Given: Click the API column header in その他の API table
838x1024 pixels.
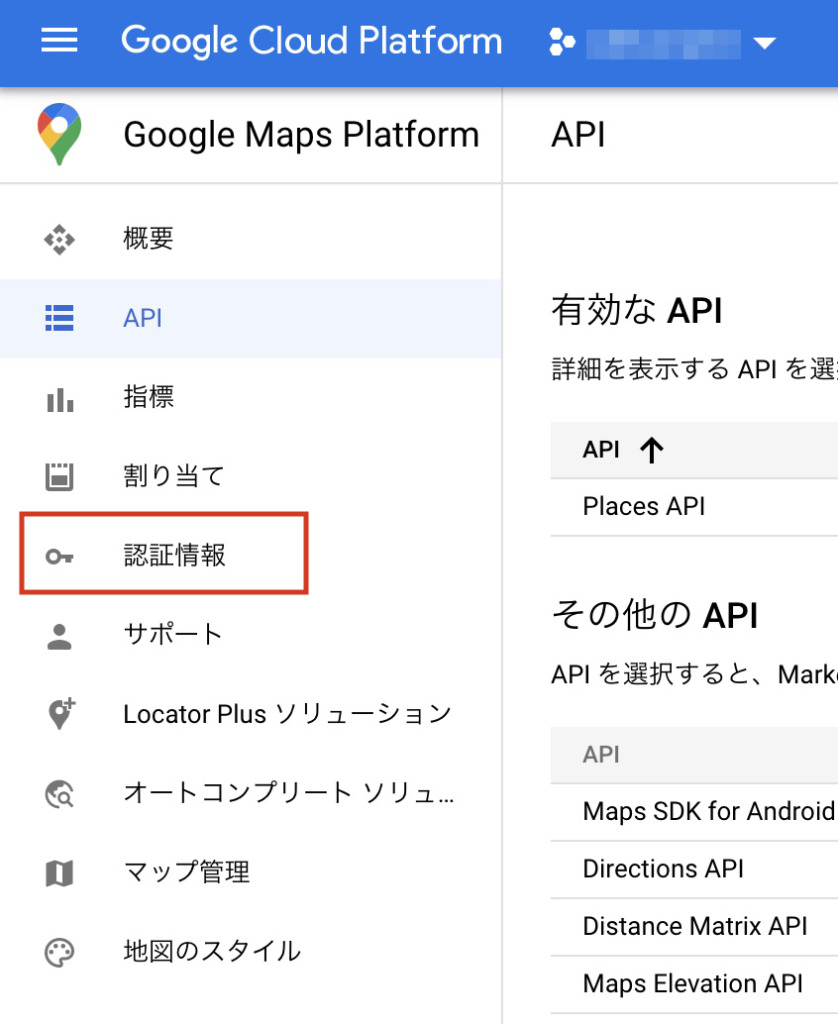Looking at the screenshot, I should (x=601, y=755).
